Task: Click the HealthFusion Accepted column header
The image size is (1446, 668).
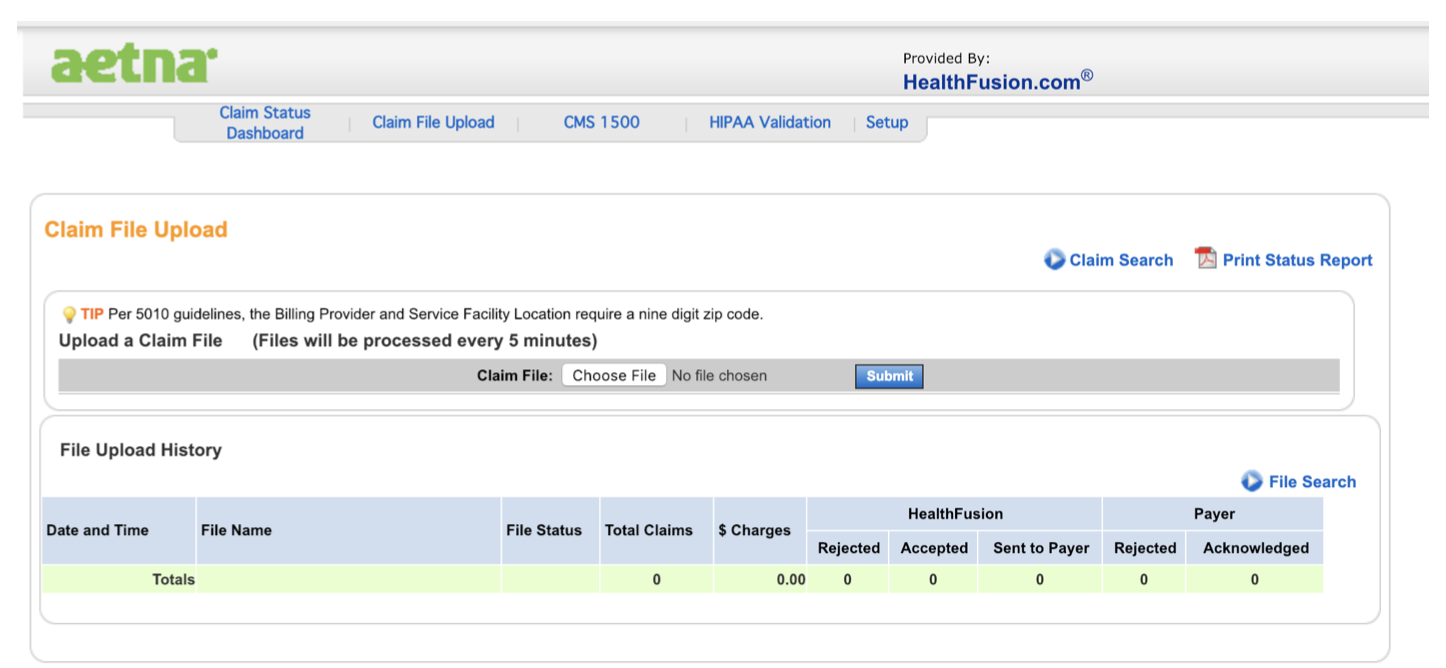Action: coord(933,547)
